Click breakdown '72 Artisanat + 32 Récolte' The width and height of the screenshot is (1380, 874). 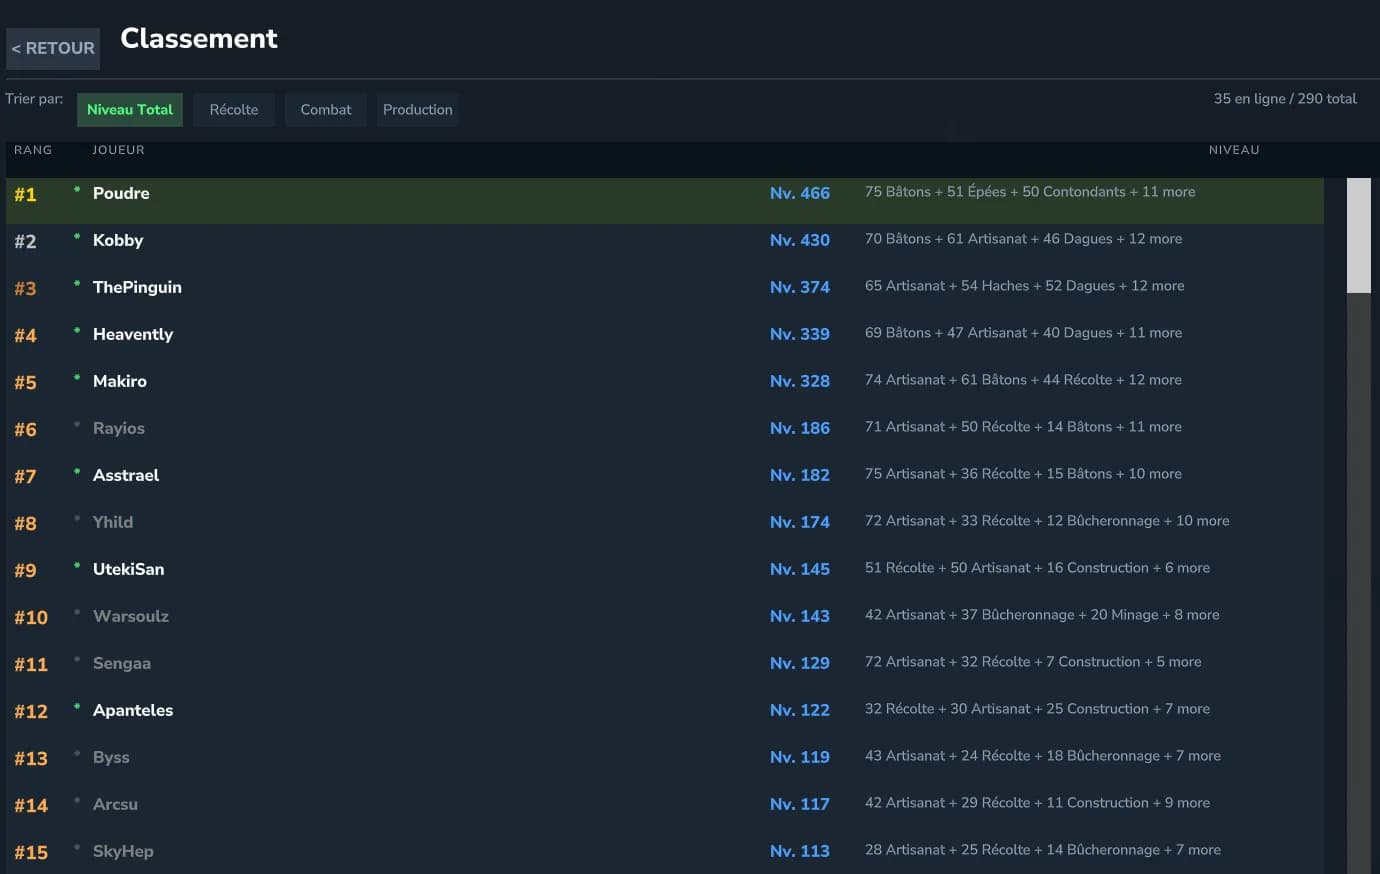click(1033, 662)
